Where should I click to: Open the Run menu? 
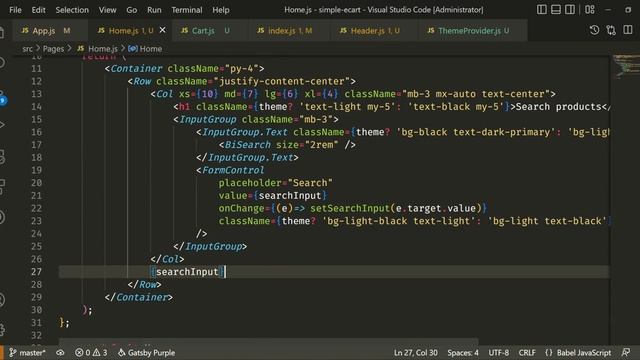tap(154, 10)
